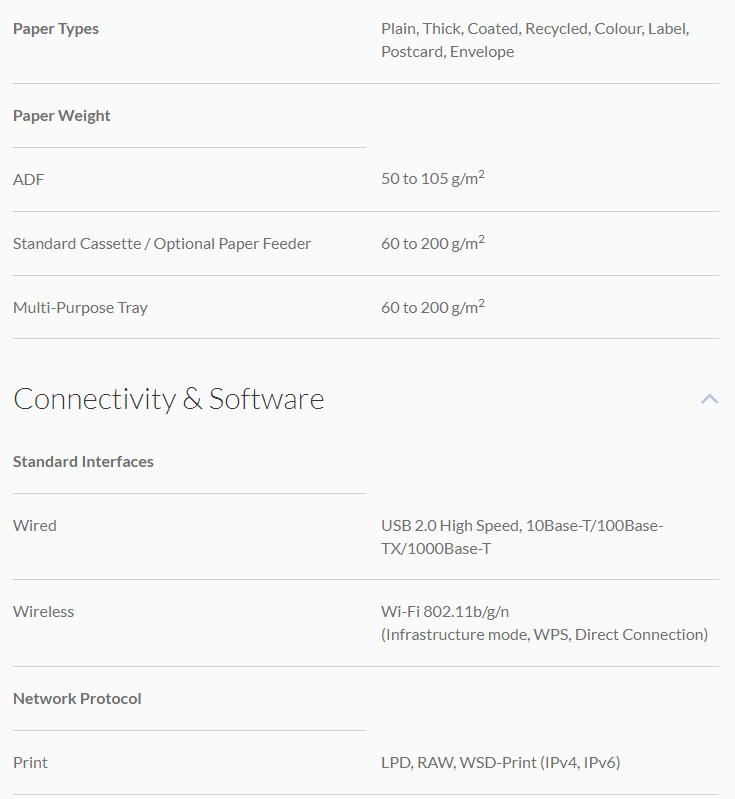Click the ADF 50 to 105 g/m² value

pyautogui.click(x=432, y=180)
